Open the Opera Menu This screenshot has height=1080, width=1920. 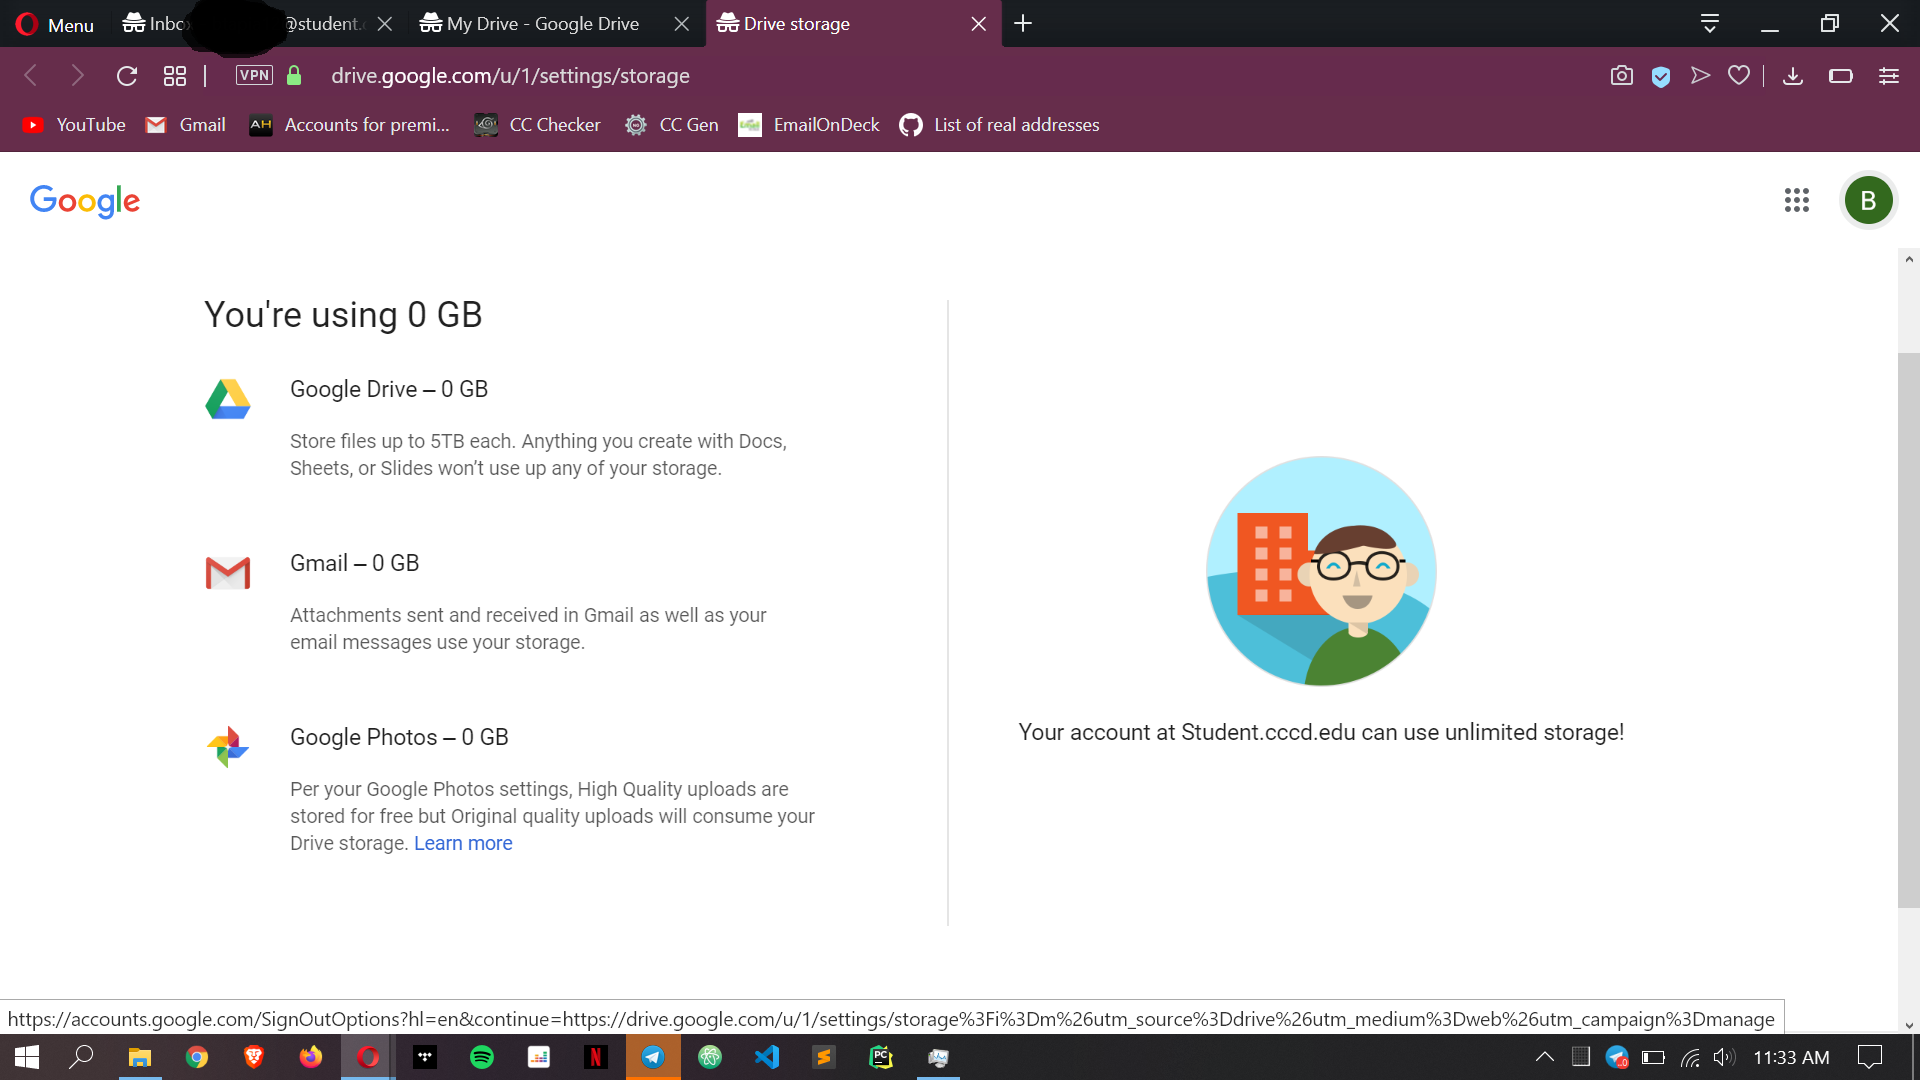55,24
